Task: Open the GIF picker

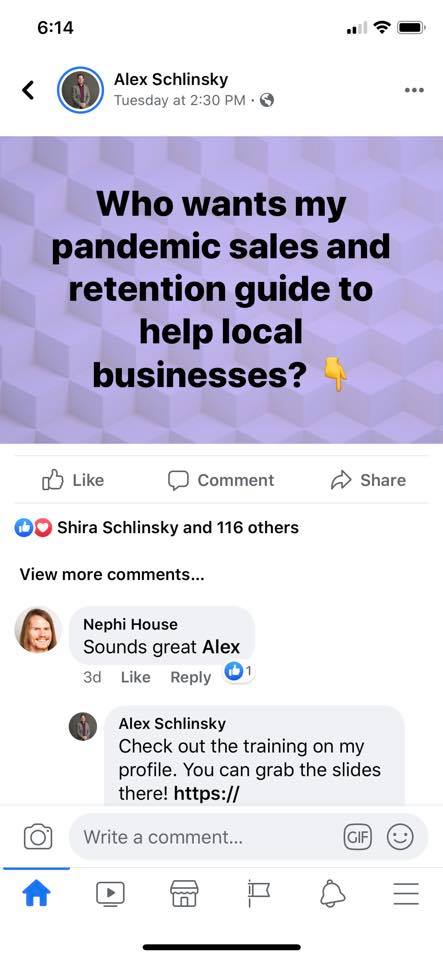Action: point(358,836)
